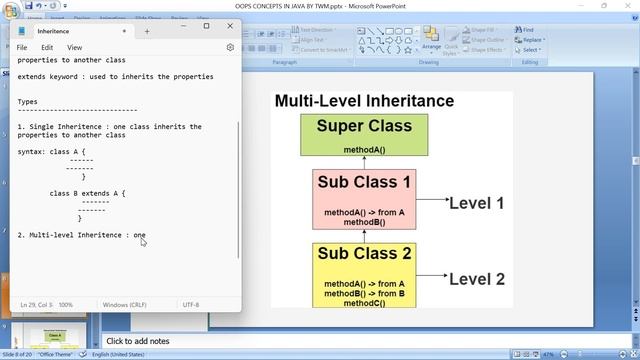Viewport: 640px width, 360px height.
Task: Open Notepad's File menu
Action: point(22,47)
